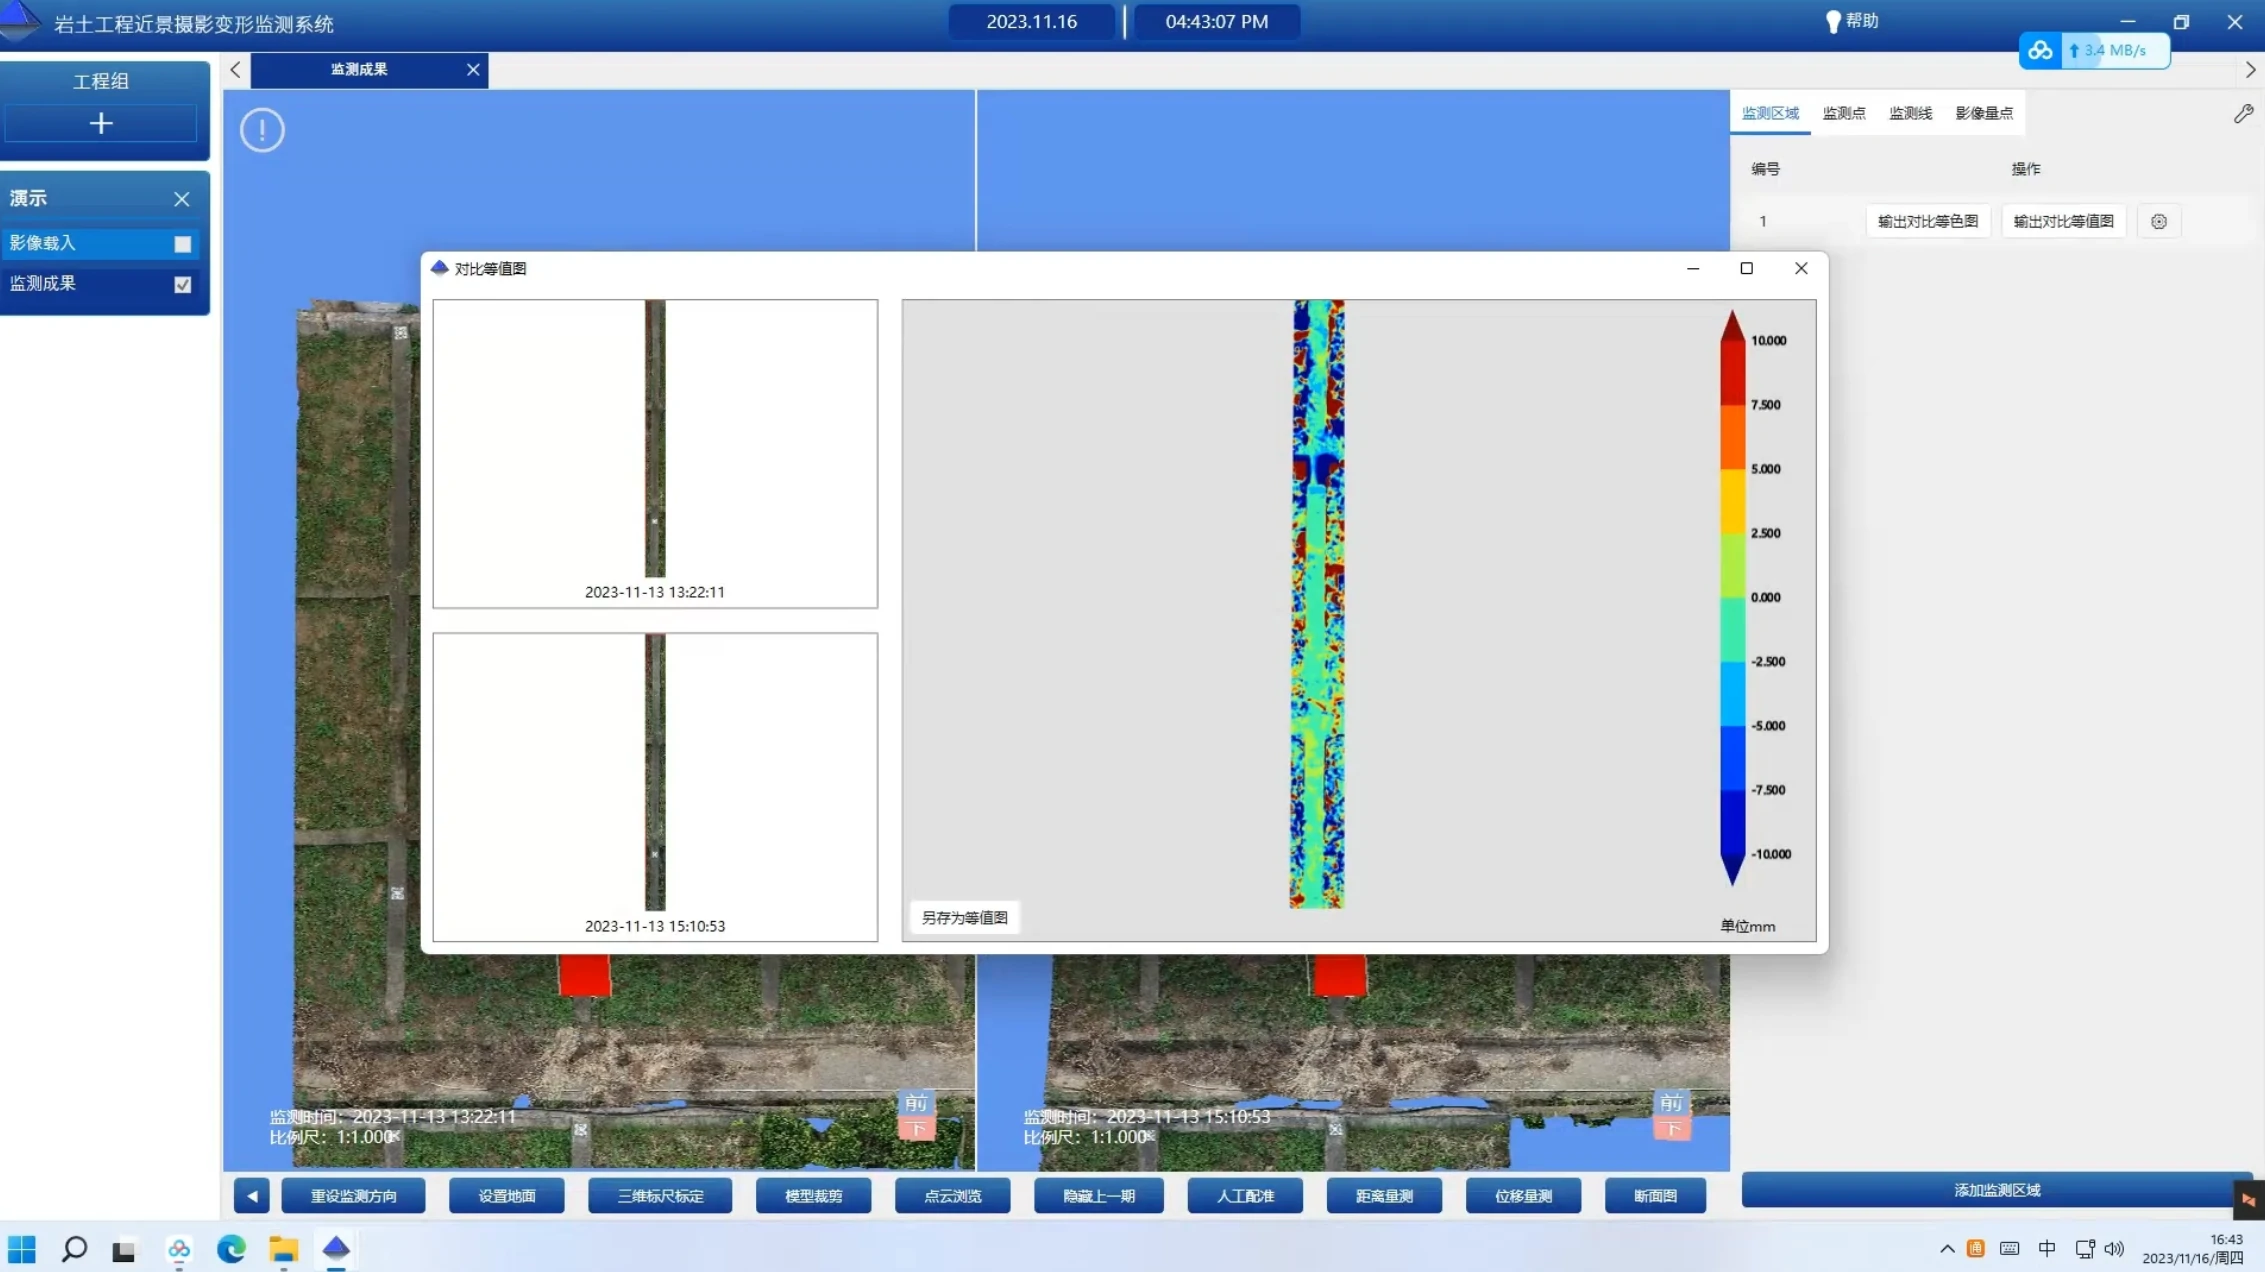Viewport: 2265px width, 1272px height.
Task: Click the 帮助 lightbulb help icon
Action: pos(1833,22)
